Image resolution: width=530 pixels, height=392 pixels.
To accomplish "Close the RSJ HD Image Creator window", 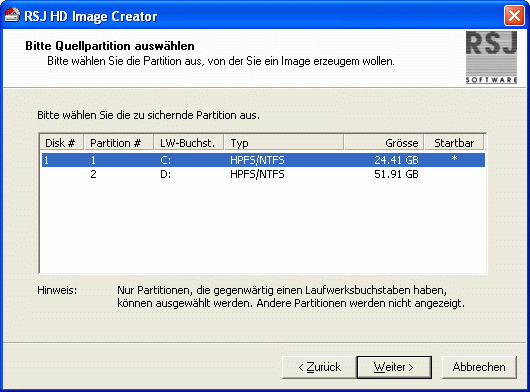I will click(514, 16).
